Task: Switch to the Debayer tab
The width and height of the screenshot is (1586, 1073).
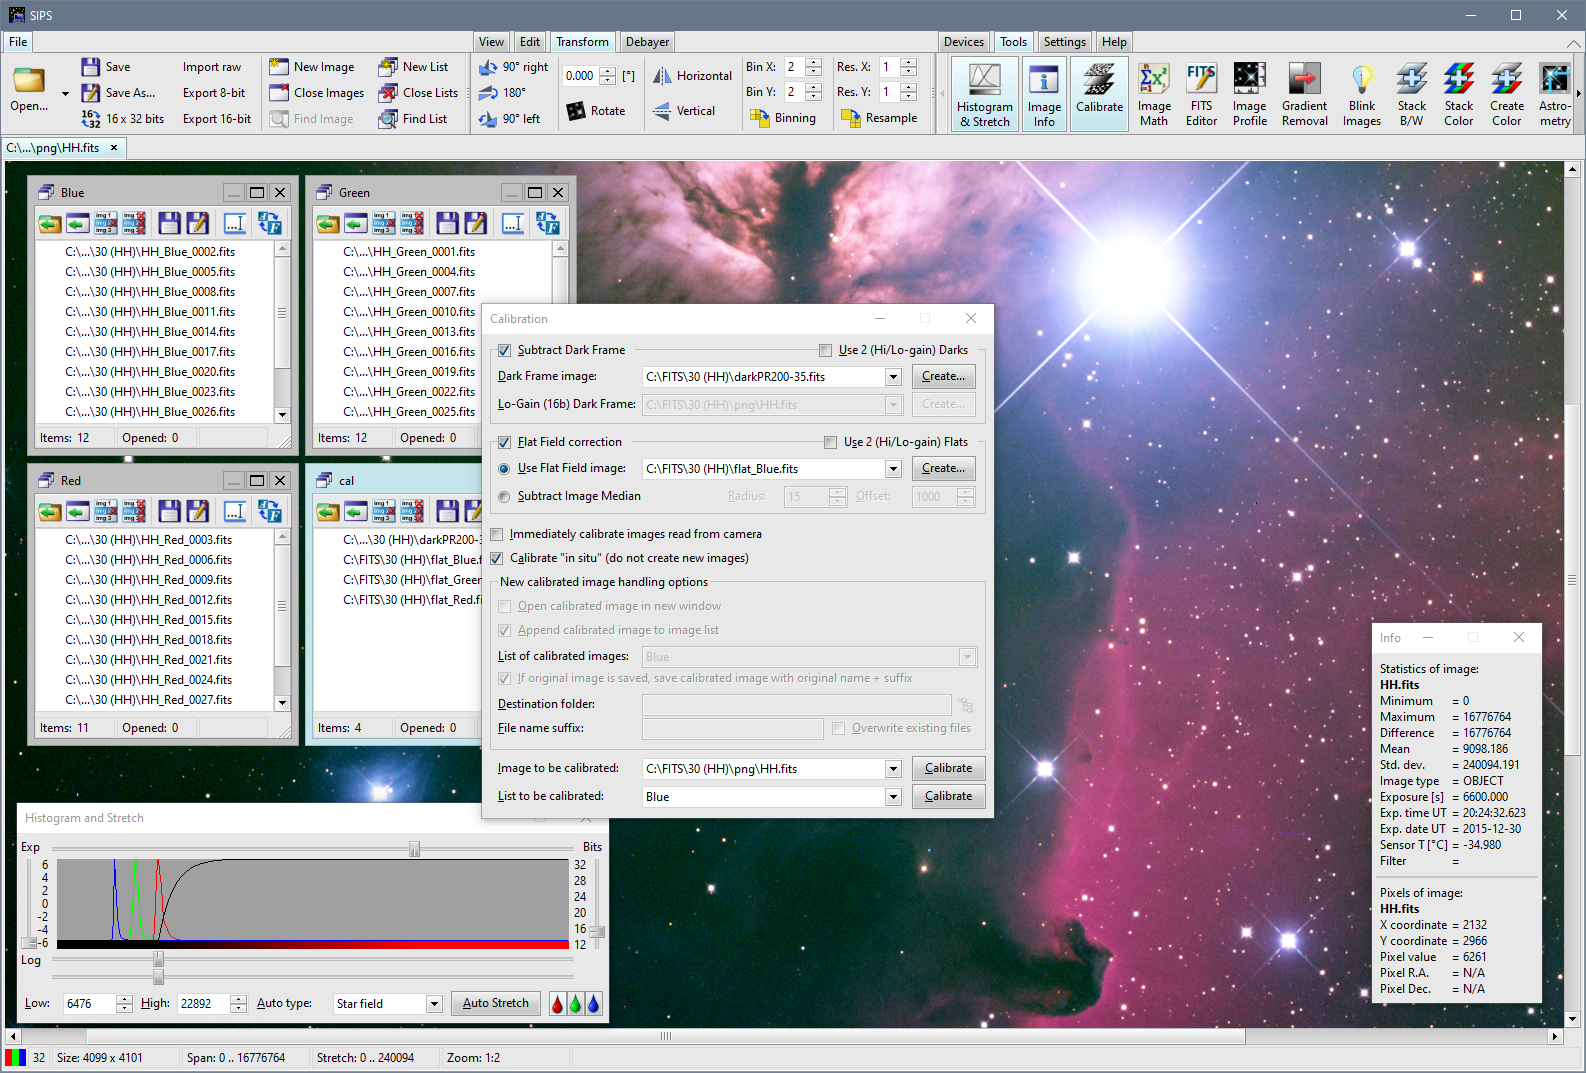Action: pos(647,42)
